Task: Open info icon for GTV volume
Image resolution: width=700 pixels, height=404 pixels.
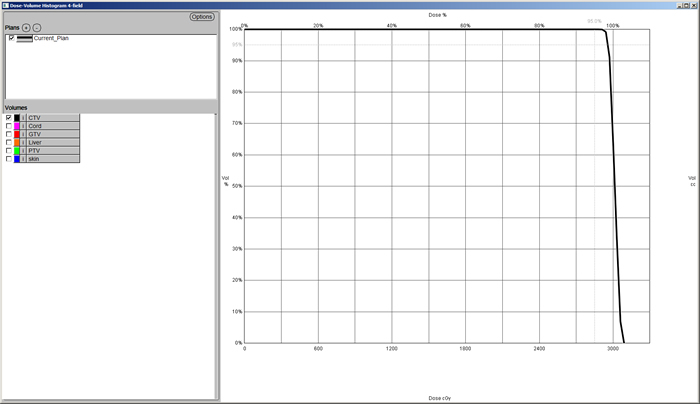Action: [x=24, y=134]
